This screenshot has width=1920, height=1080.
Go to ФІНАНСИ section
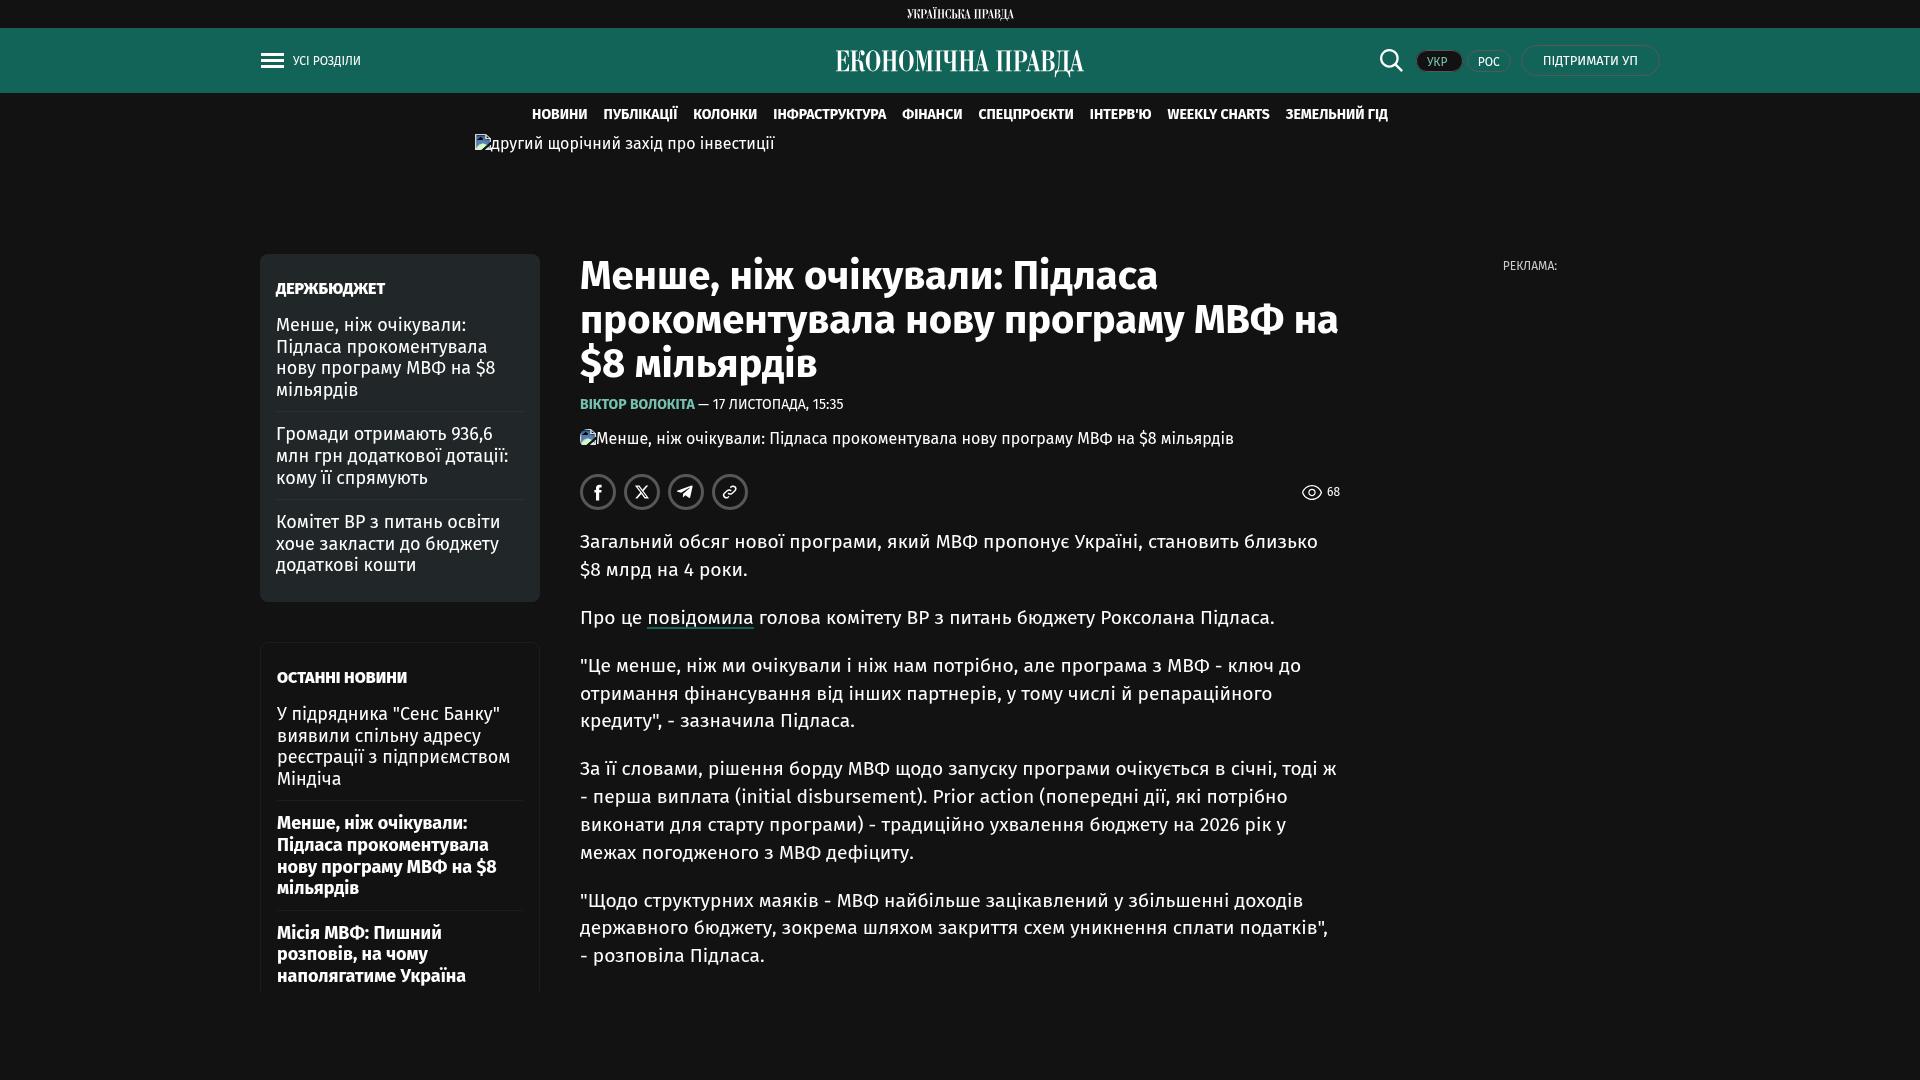tap(931, 115)
